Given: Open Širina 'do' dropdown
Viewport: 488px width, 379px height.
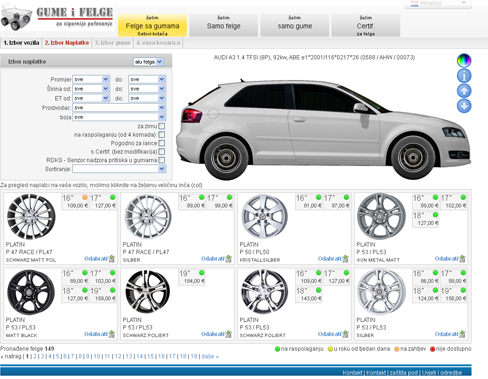Looking at the screenshot, I should pos(147,89).
